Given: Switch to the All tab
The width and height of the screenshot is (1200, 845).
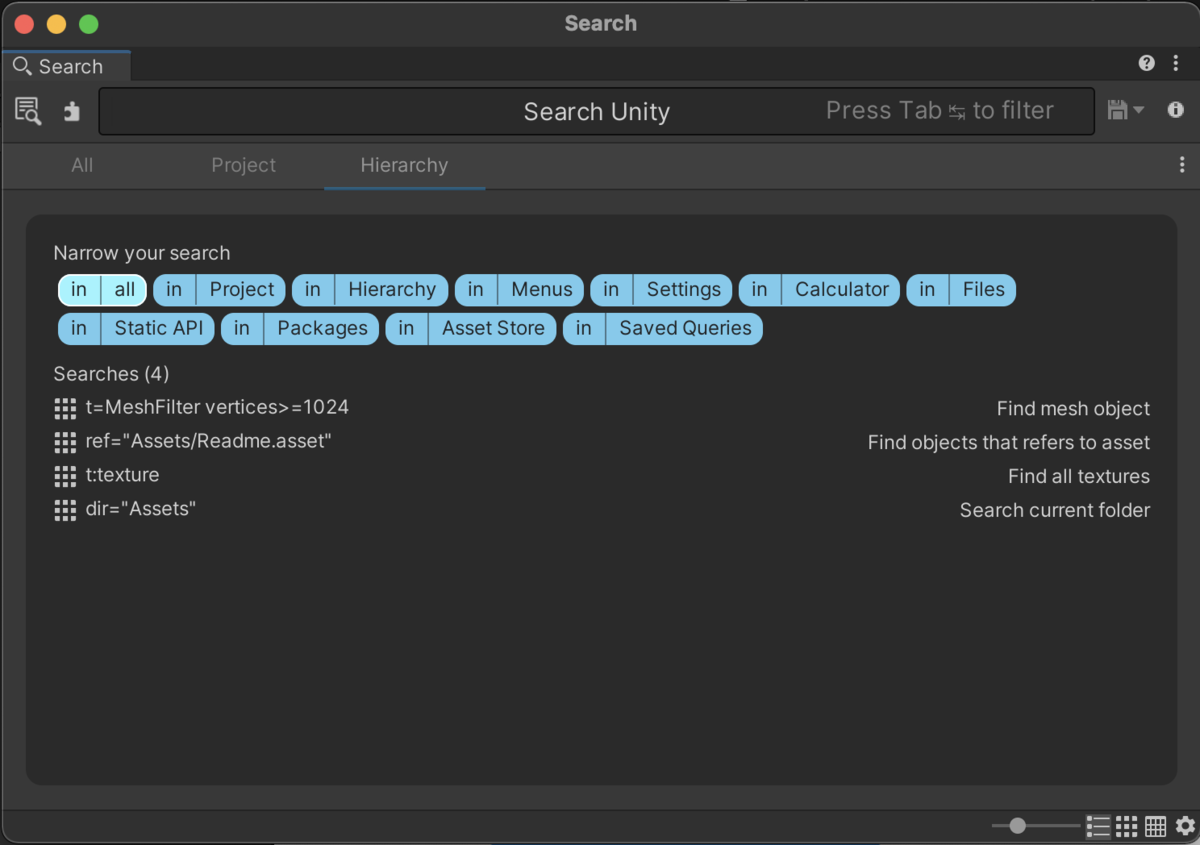Looking at the screenshot, I should [82, 165].
